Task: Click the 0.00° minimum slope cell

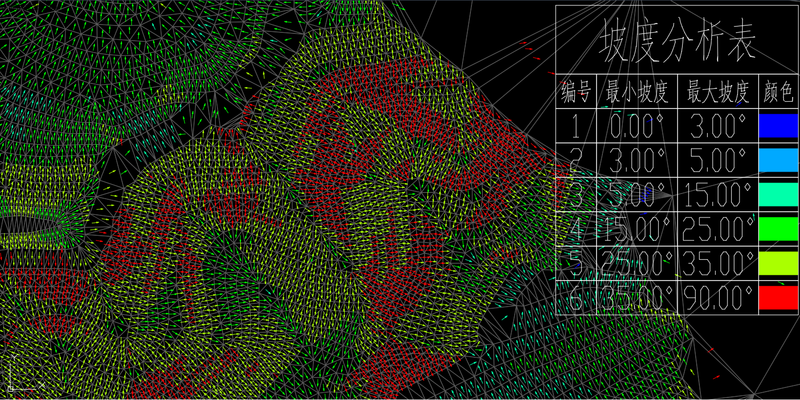Action: point(638,126)
